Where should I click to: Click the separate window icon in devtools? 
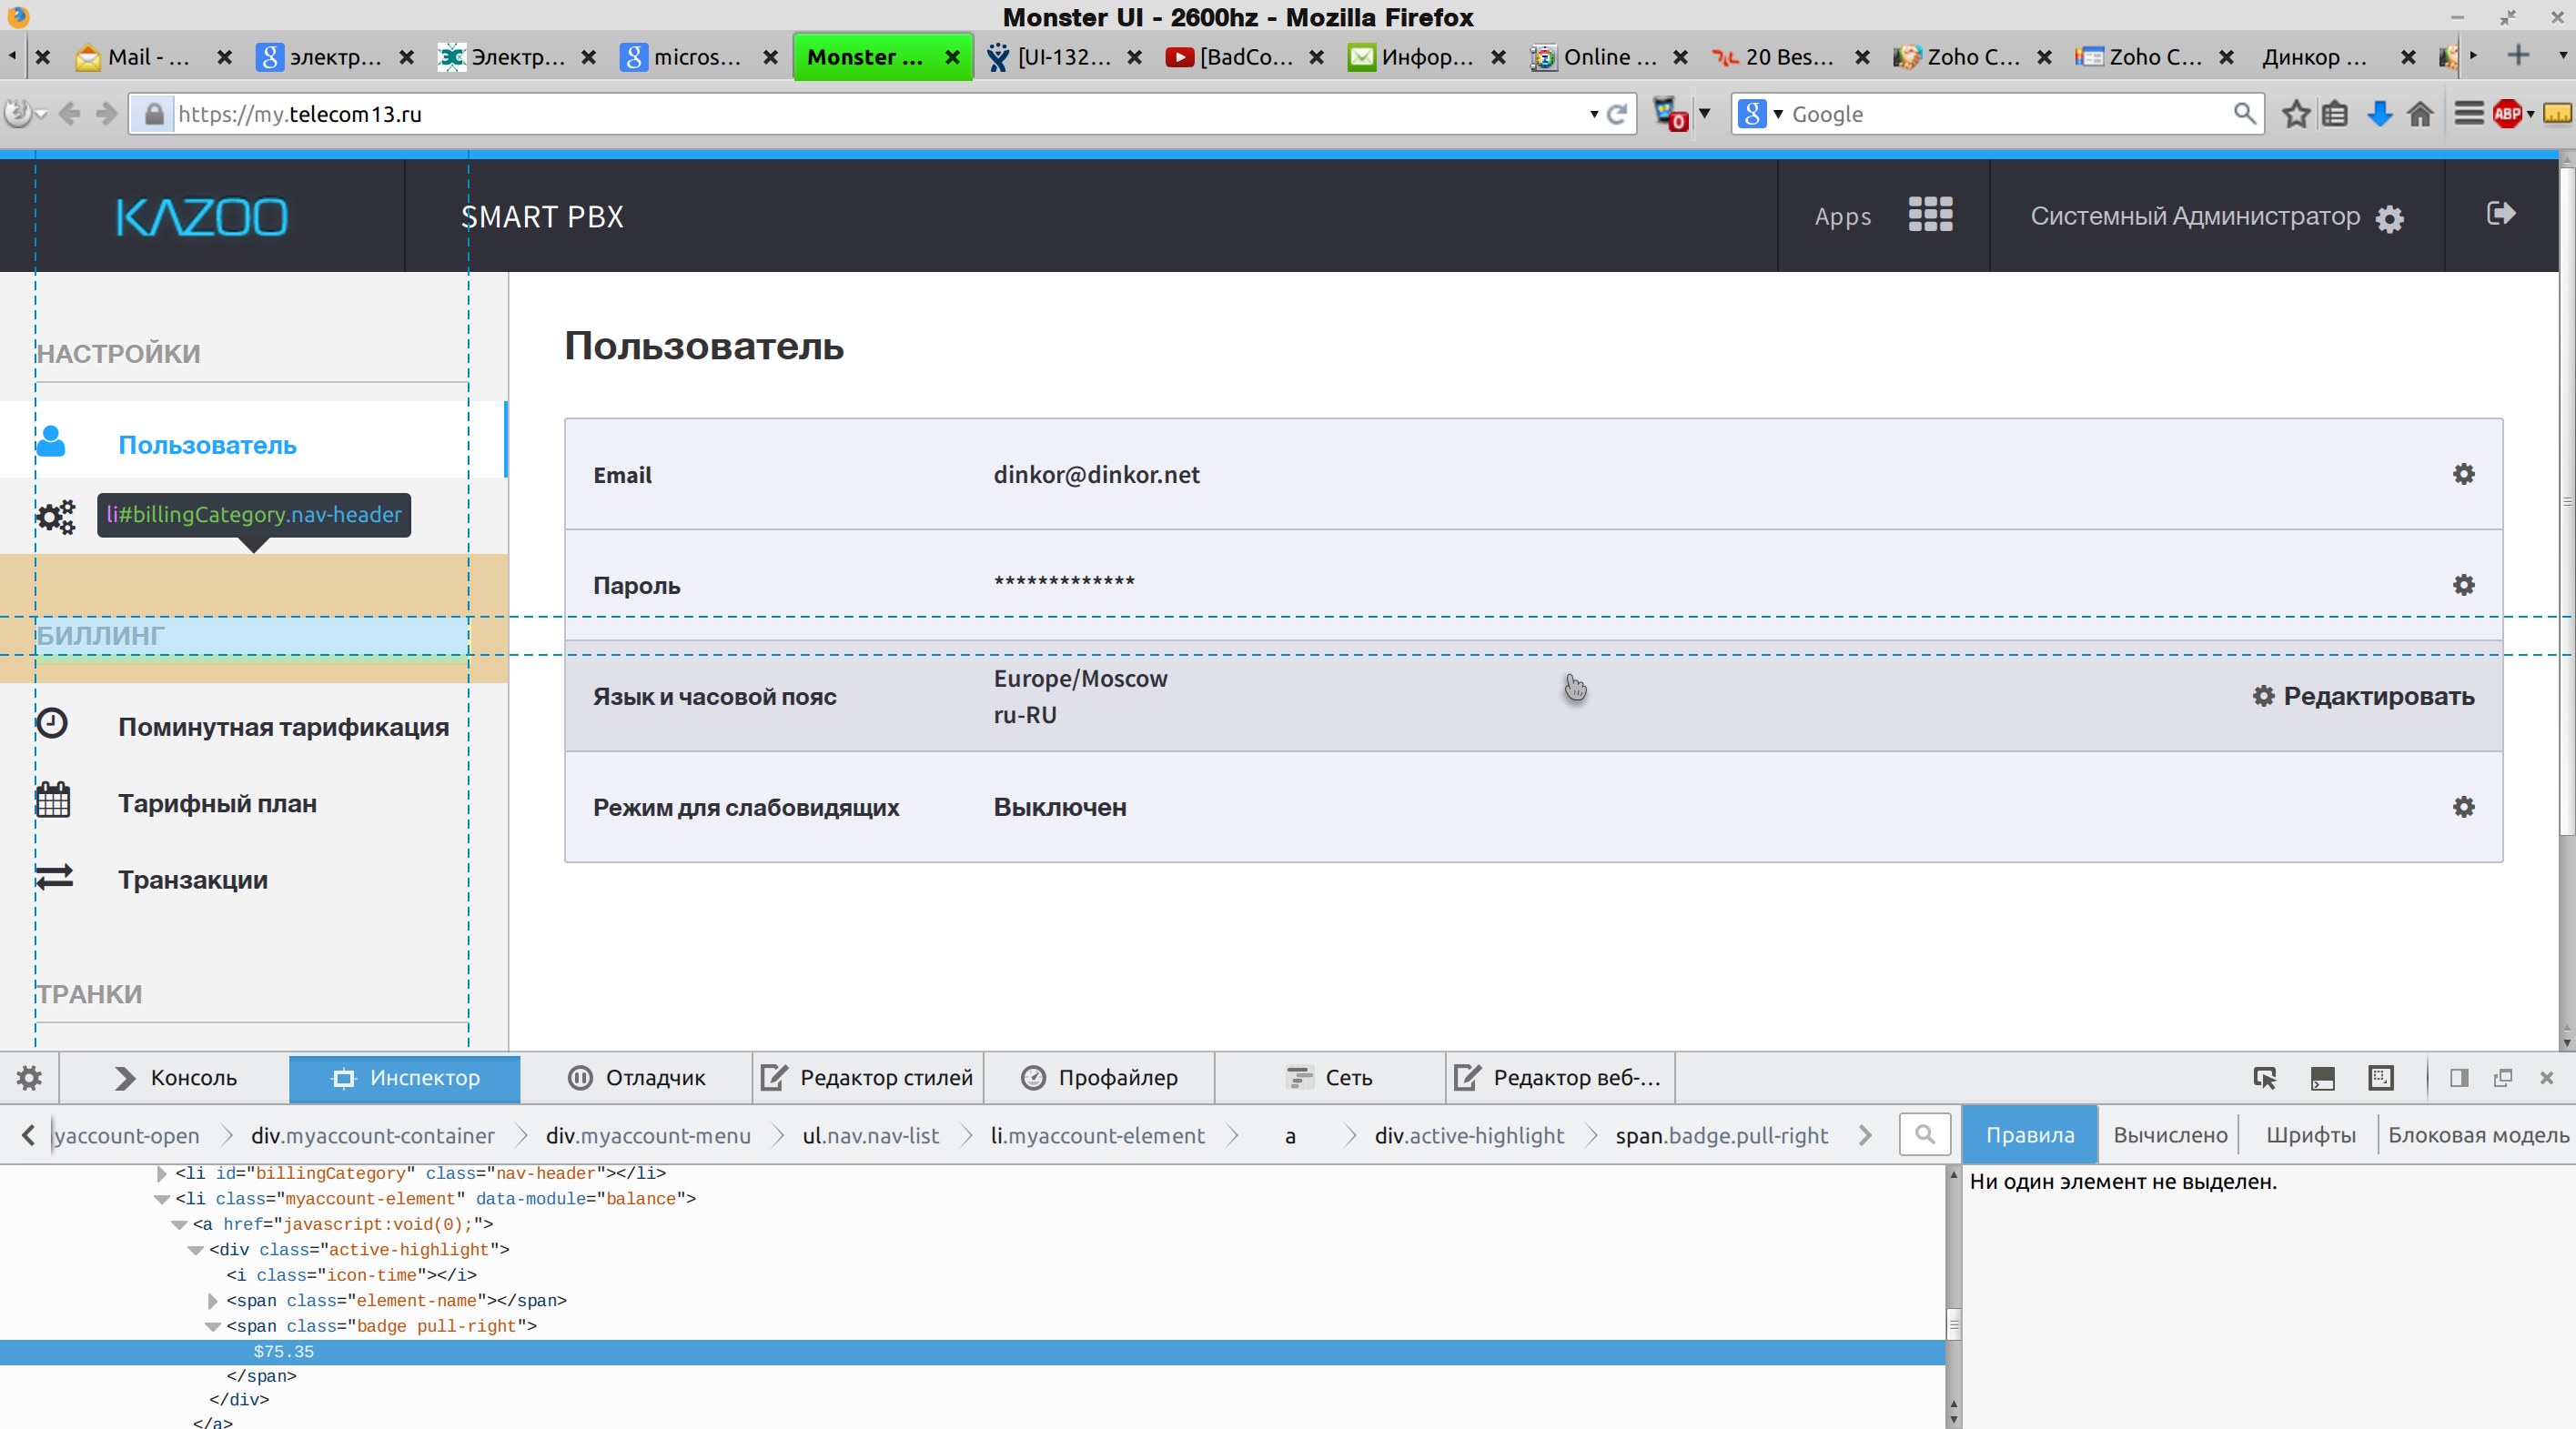coord(2503,1078)
